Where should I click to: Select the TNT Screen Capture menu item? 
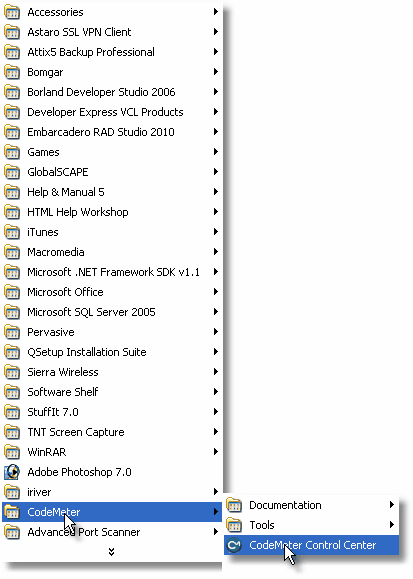[112, 432]
